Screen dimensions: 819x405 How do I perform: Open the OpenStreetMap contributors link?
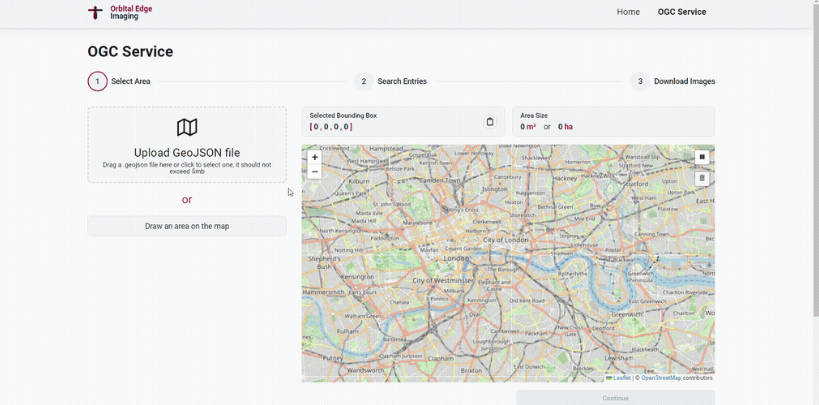click(x=660, y=378)
